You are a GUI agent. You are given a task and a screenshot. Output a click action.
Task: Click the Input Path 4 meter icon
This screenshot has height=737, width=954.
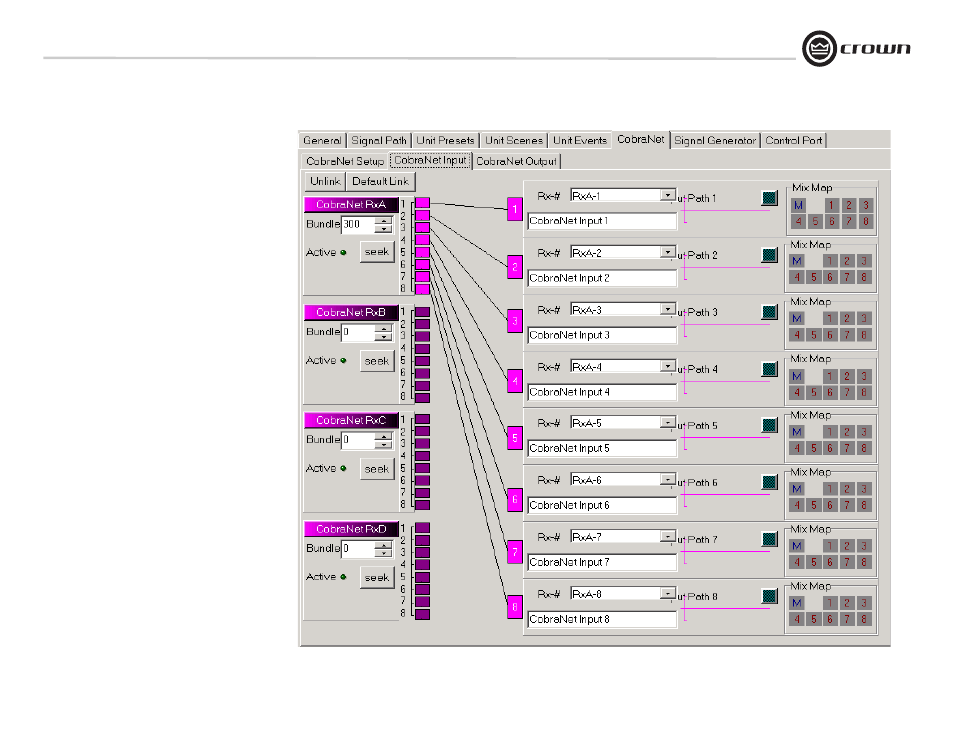tap(770, 369)
